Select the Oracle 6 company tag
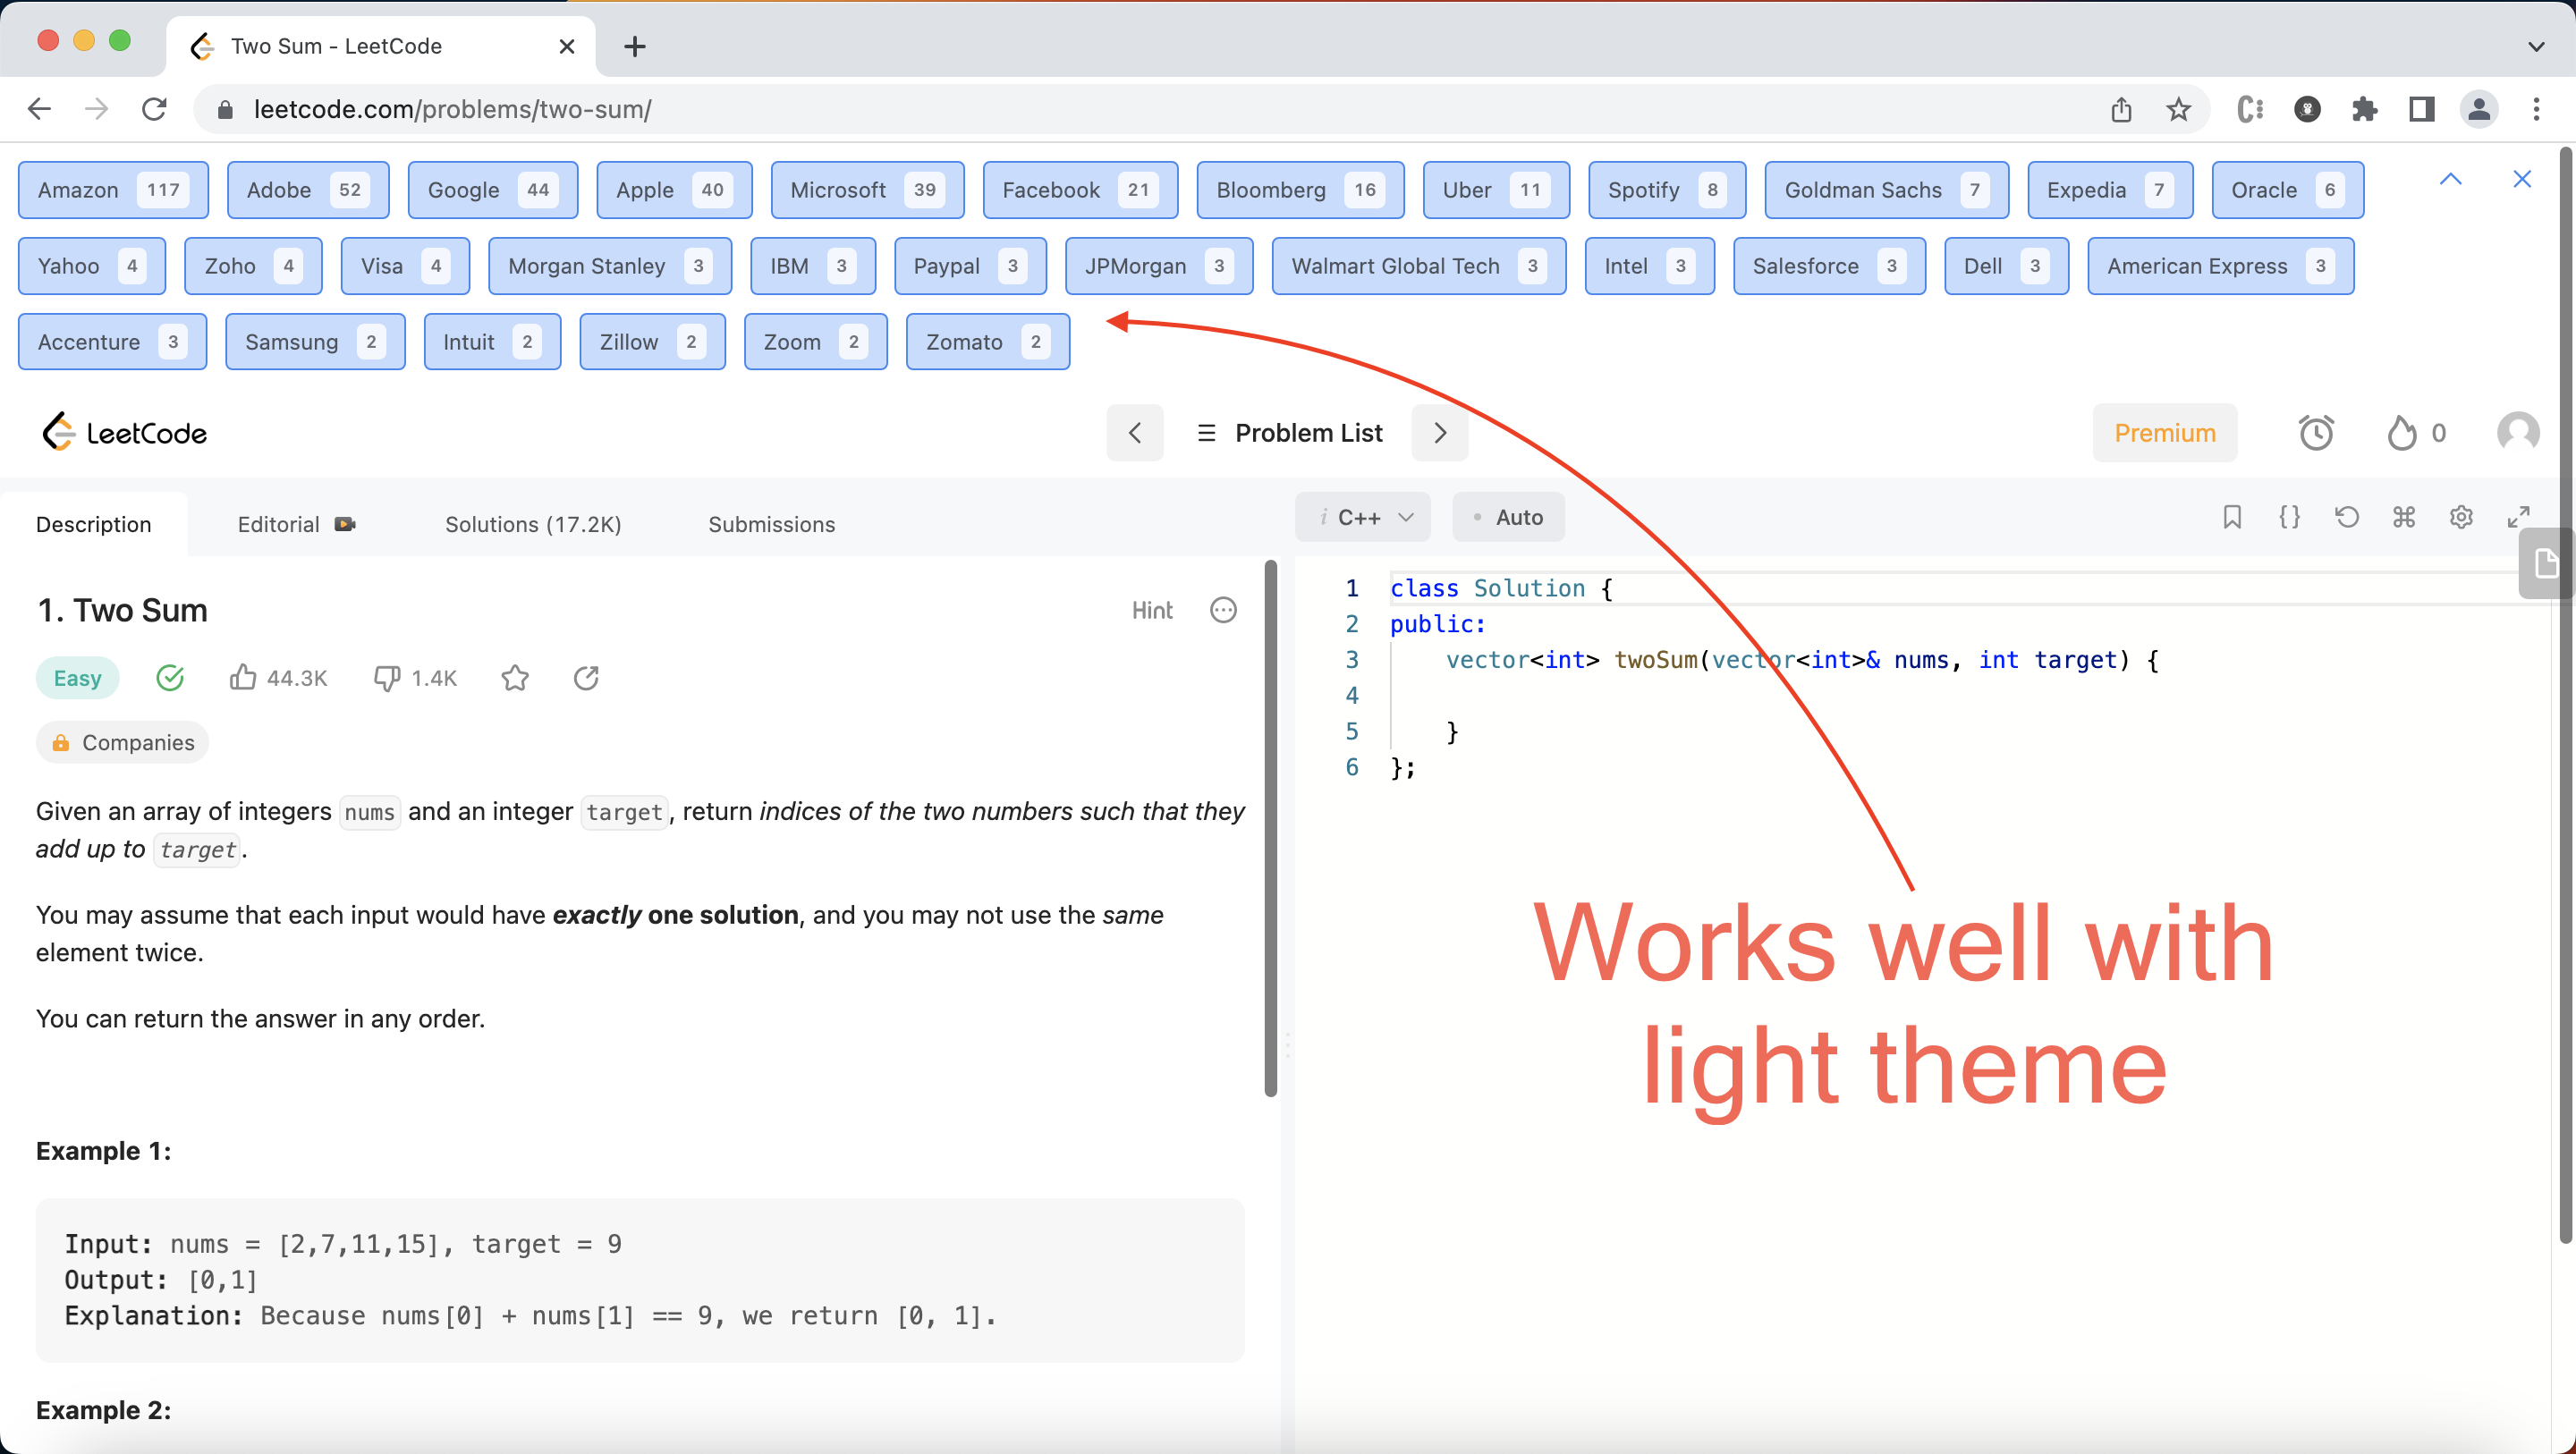This screenshot has height=1454, width=2576. 2288,189
